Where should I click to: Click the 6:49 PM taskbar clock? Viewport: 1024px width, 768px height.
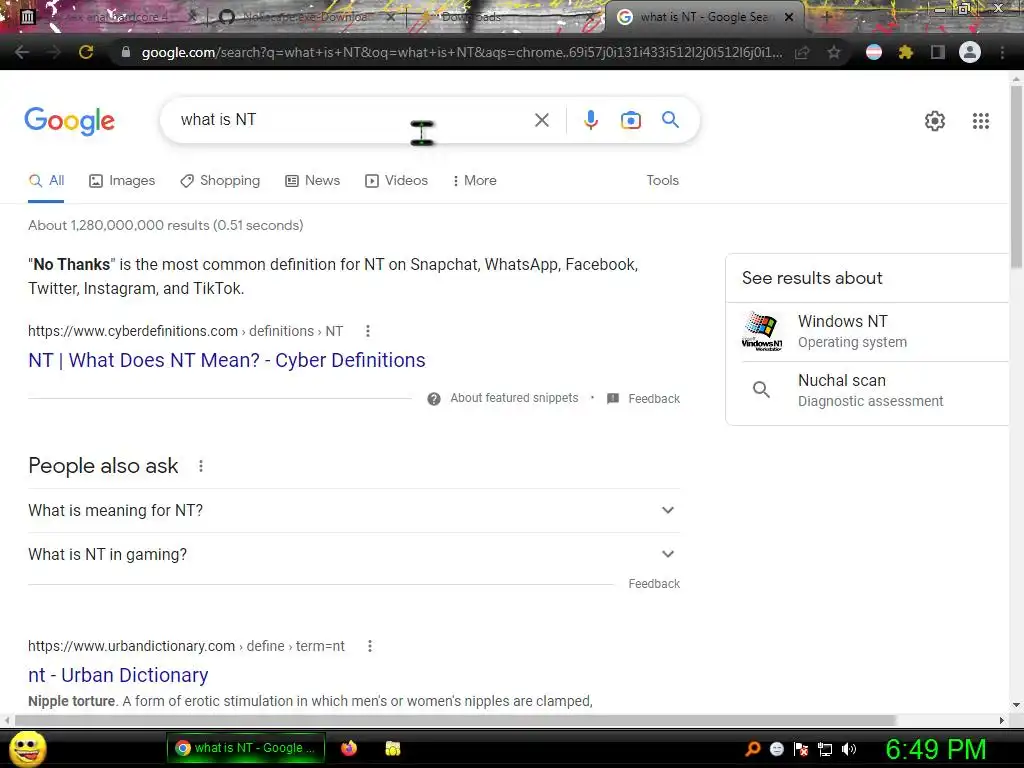935,749
